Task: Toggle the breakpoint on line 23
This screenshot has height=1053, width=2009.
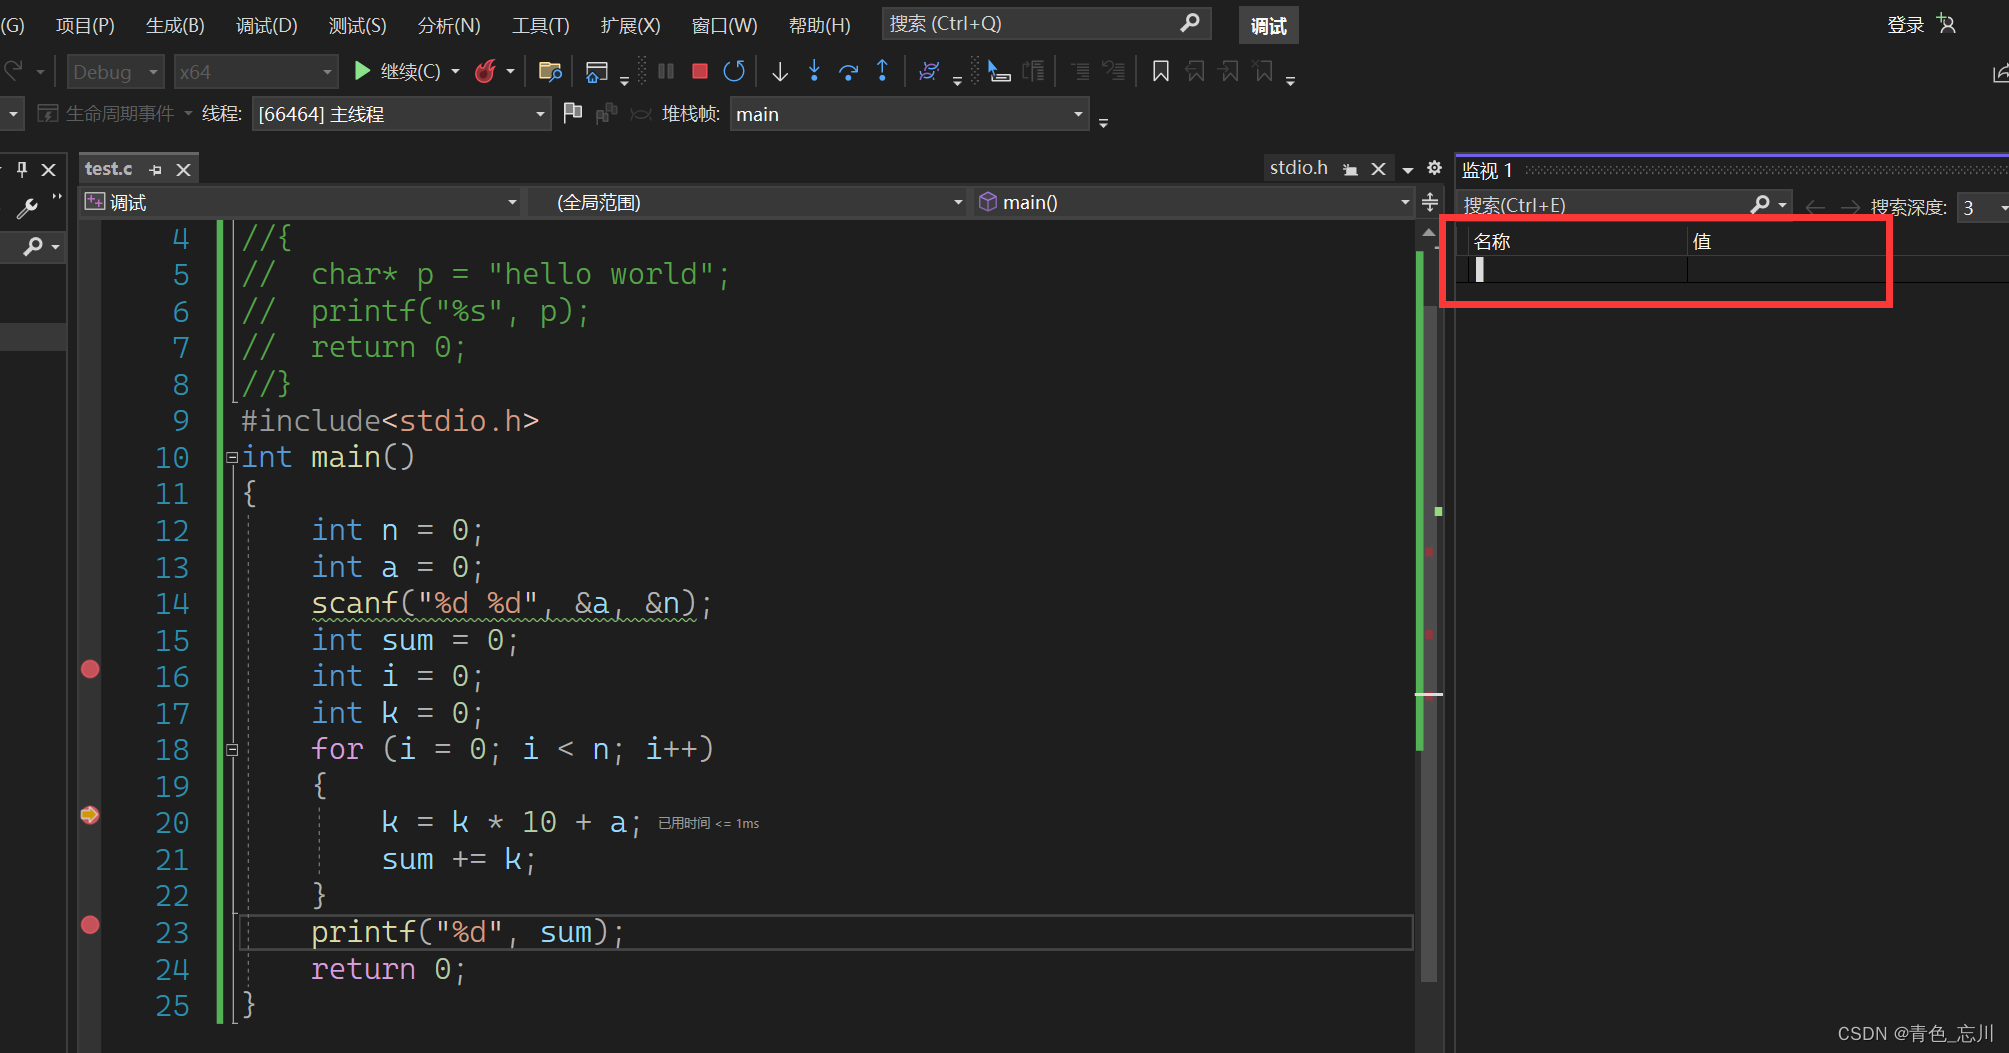Action: pos(90,925)
